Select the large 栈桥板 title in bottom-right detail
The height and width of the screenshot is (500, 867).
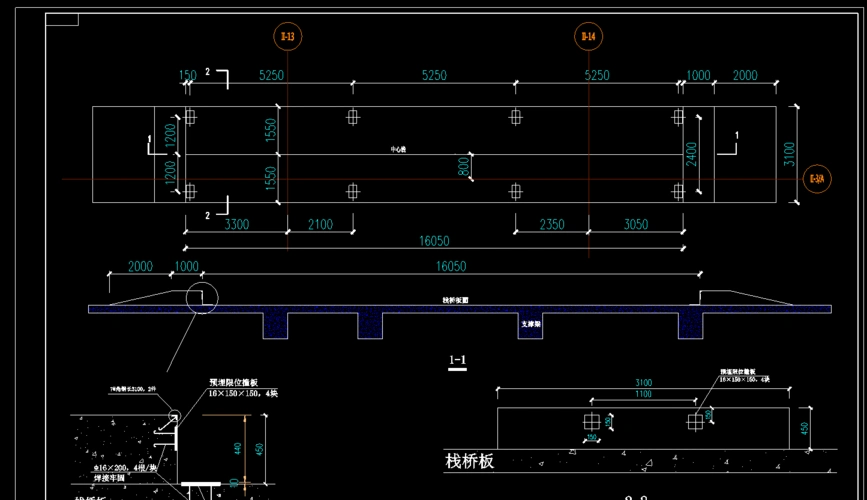click(470, 461)
